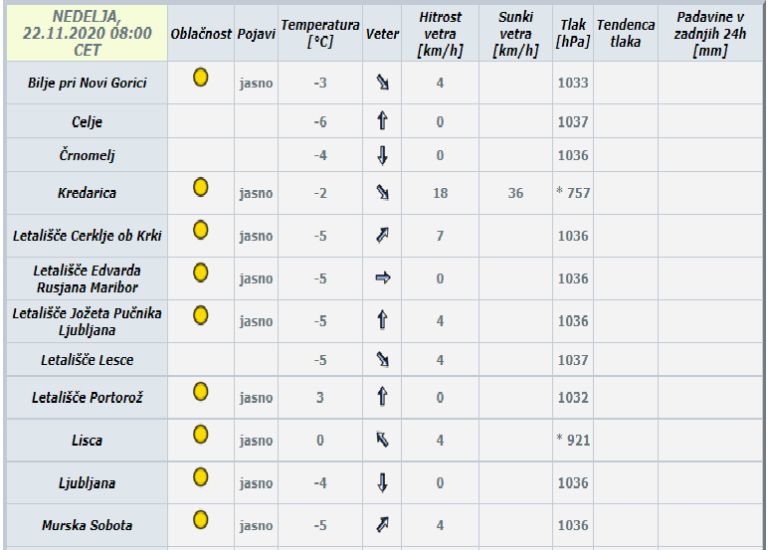Image resolution: width=768 pixels, height=550 pixels.
Task: Click sun icon for Letališče Jožeta Pučnika Ljubljana
Action: pos(200,315)
